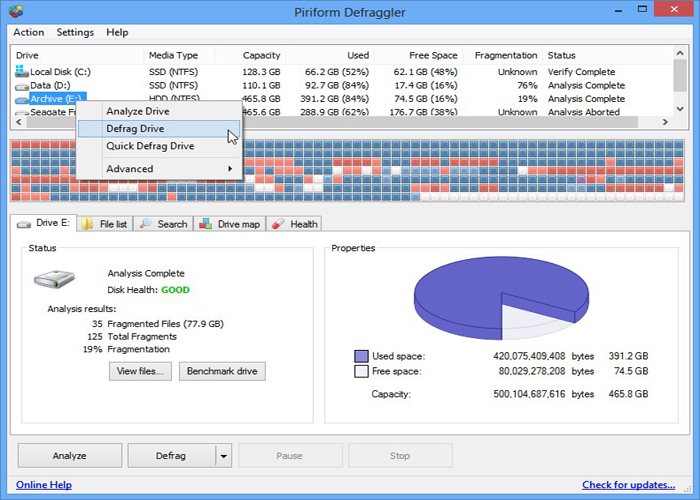Open the Help menu
The image size is (700, 500).
point(117,32)
